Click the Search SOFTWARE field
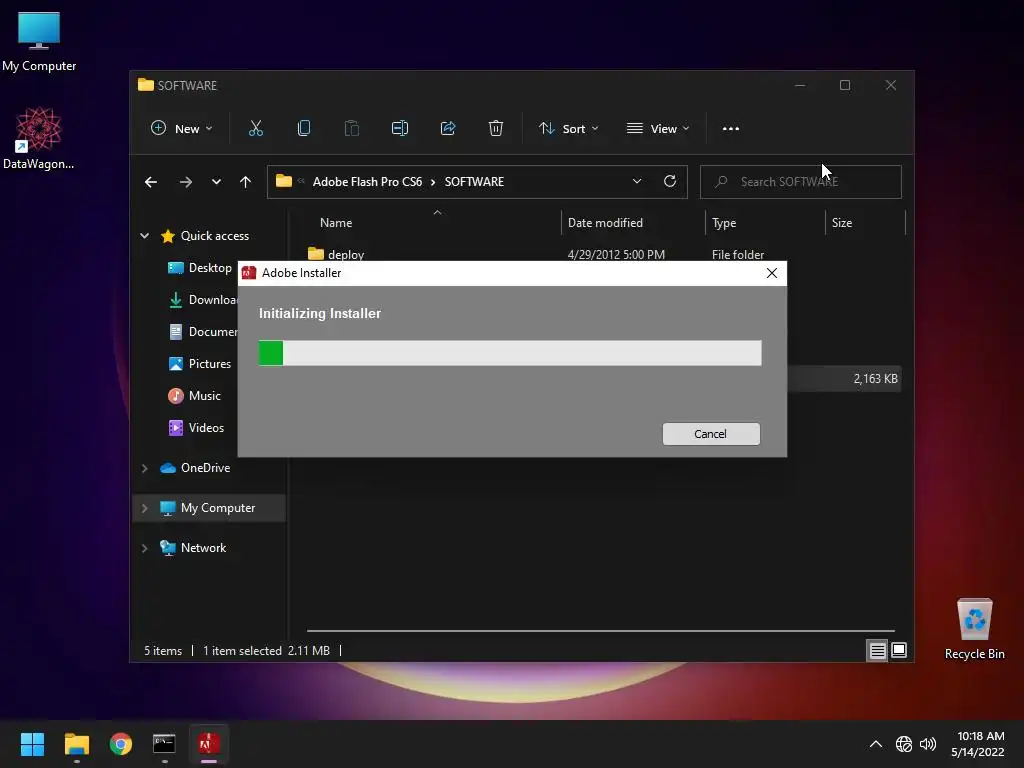Image resolution: width=1024 pixels, height=768 pixels. (x=801, y=182)
